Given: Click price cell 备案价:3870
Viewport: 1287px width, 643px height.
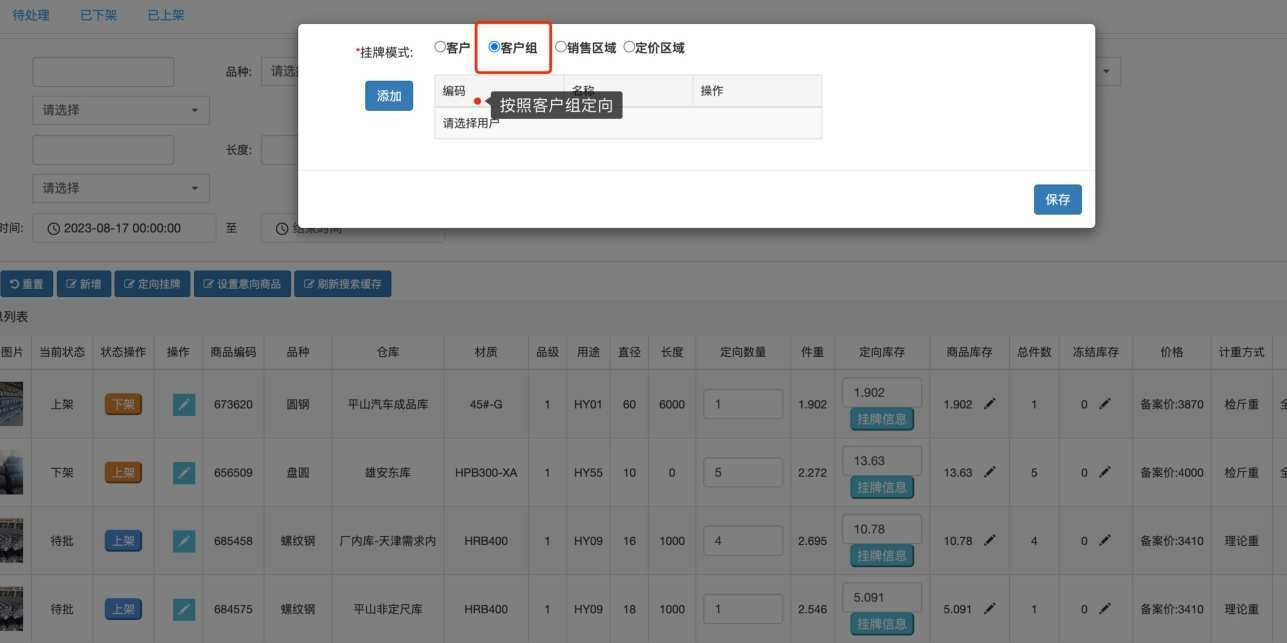Looking at the screenshot, I should [1172, 405].
